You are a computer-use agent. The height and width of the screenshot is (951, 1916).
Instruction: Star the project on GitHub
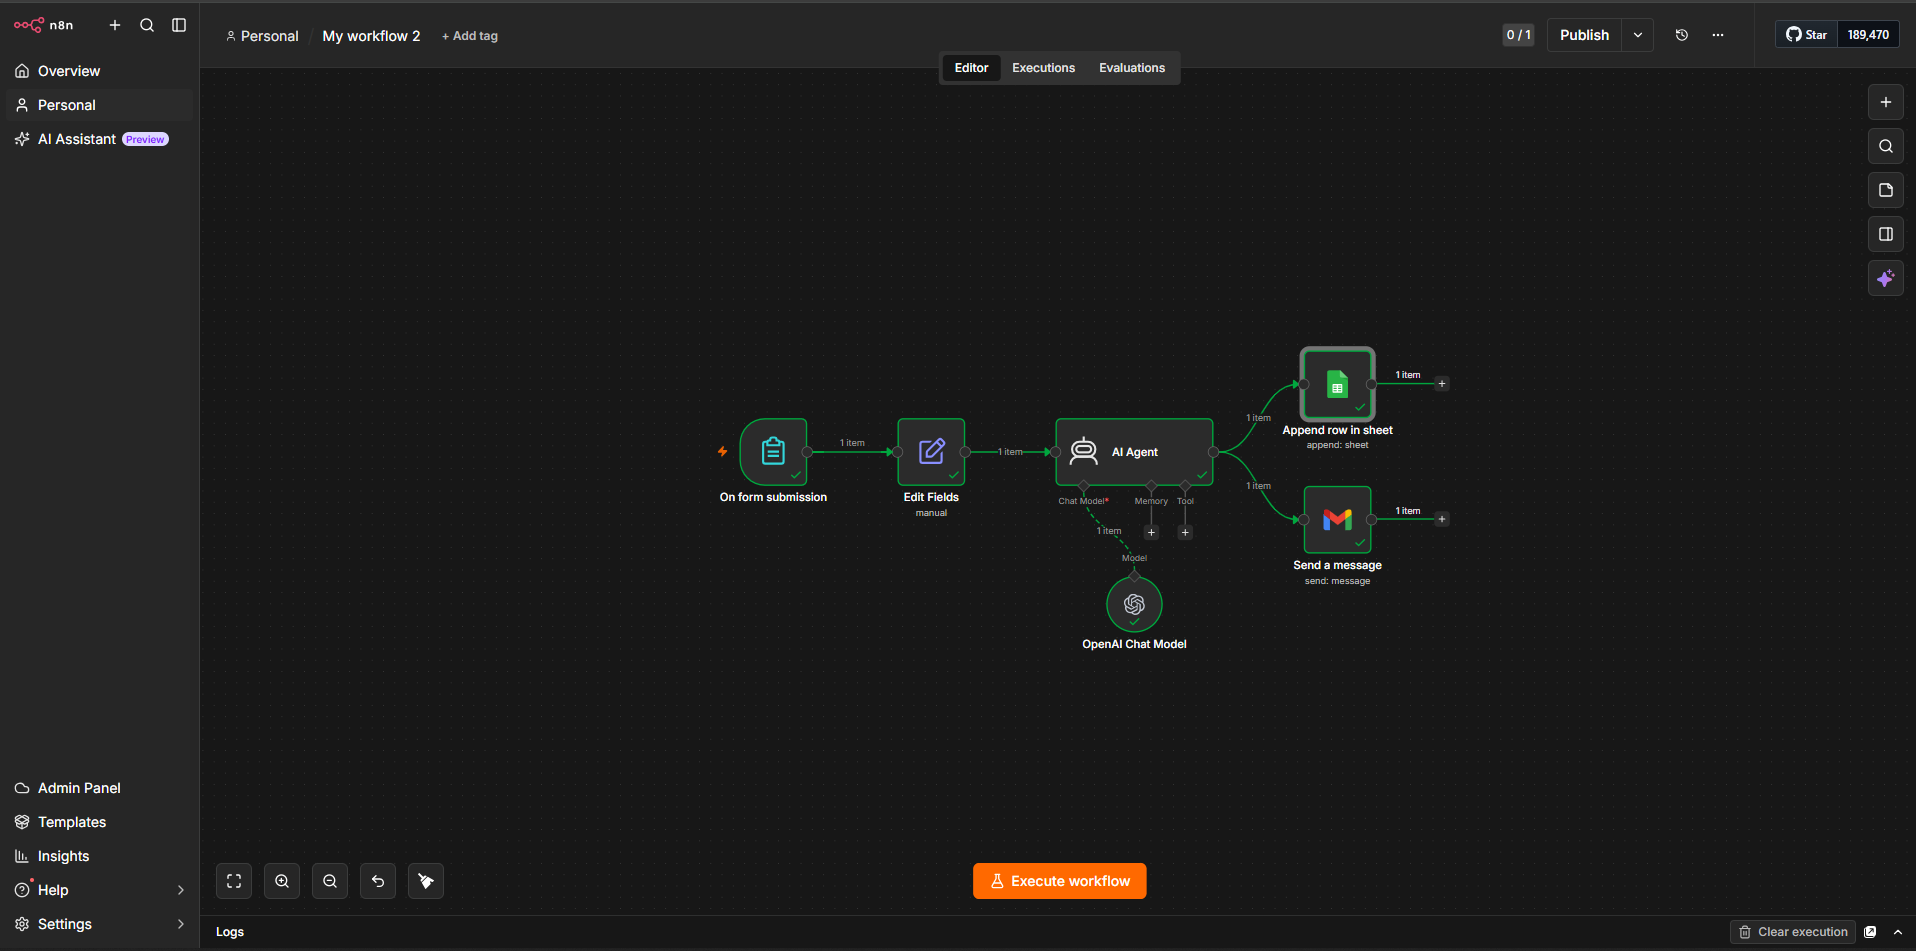point(1807,35)
